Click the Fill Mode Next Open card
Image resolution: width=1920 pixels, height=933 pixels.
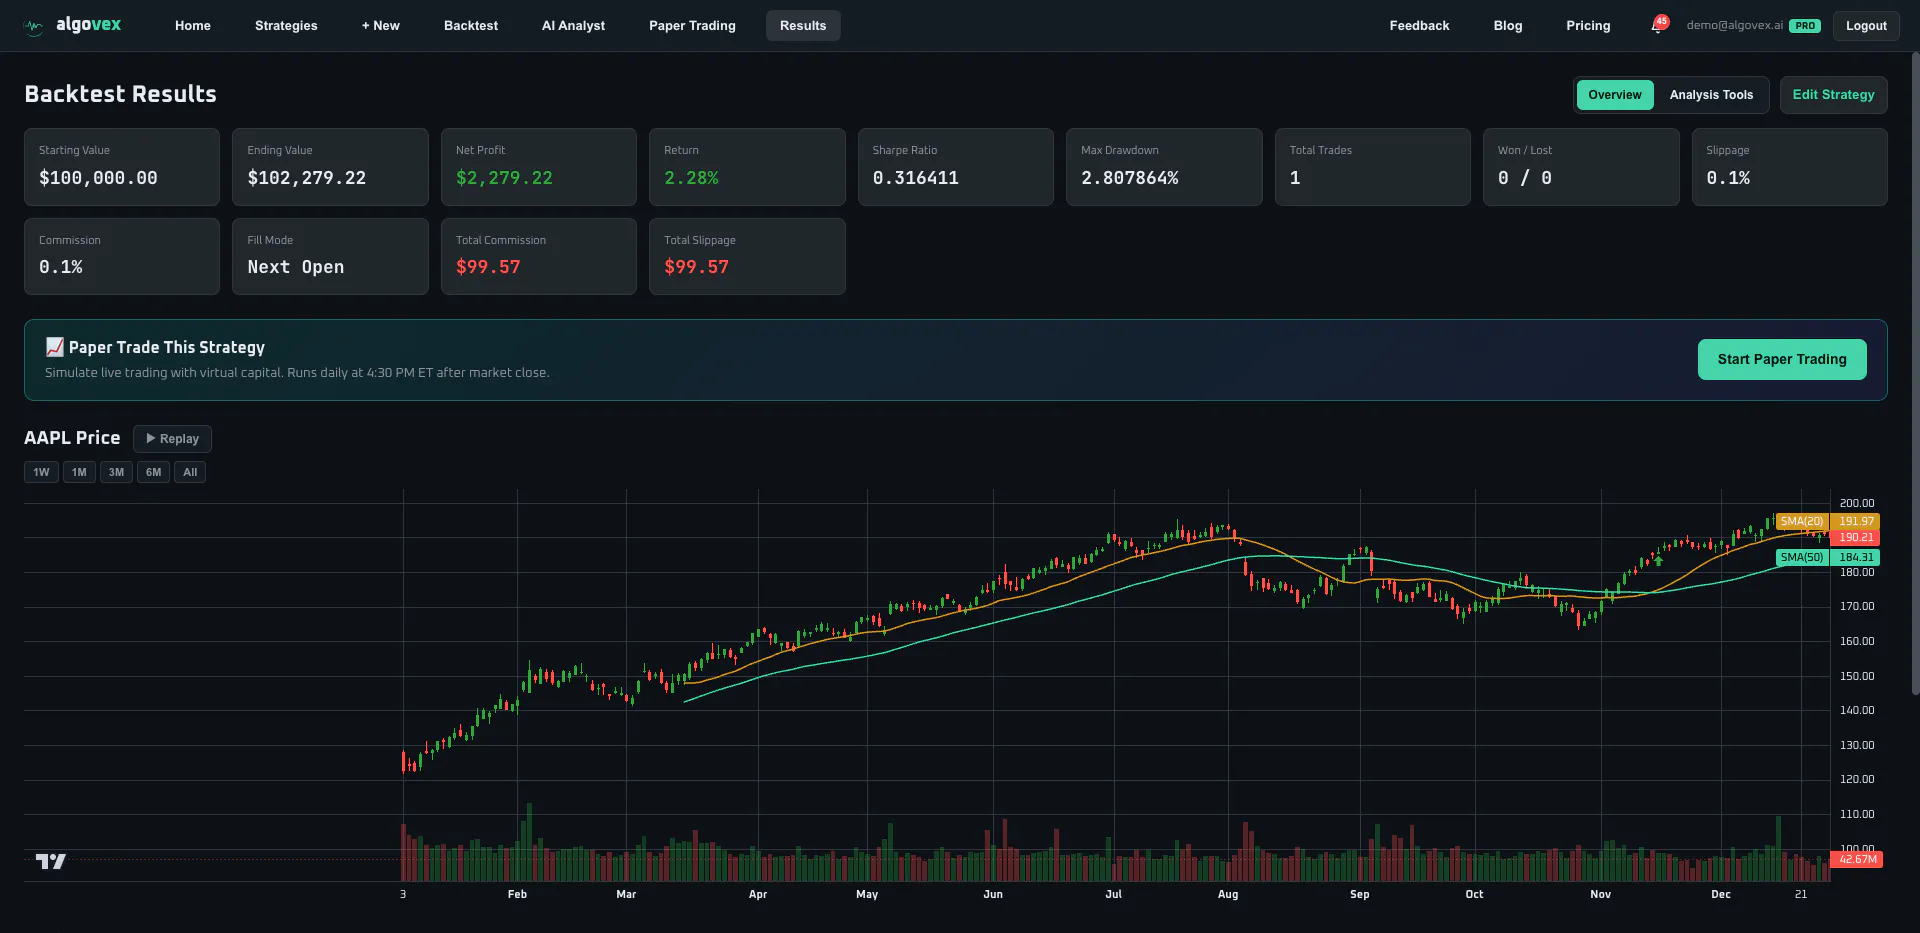click(330, 257)
